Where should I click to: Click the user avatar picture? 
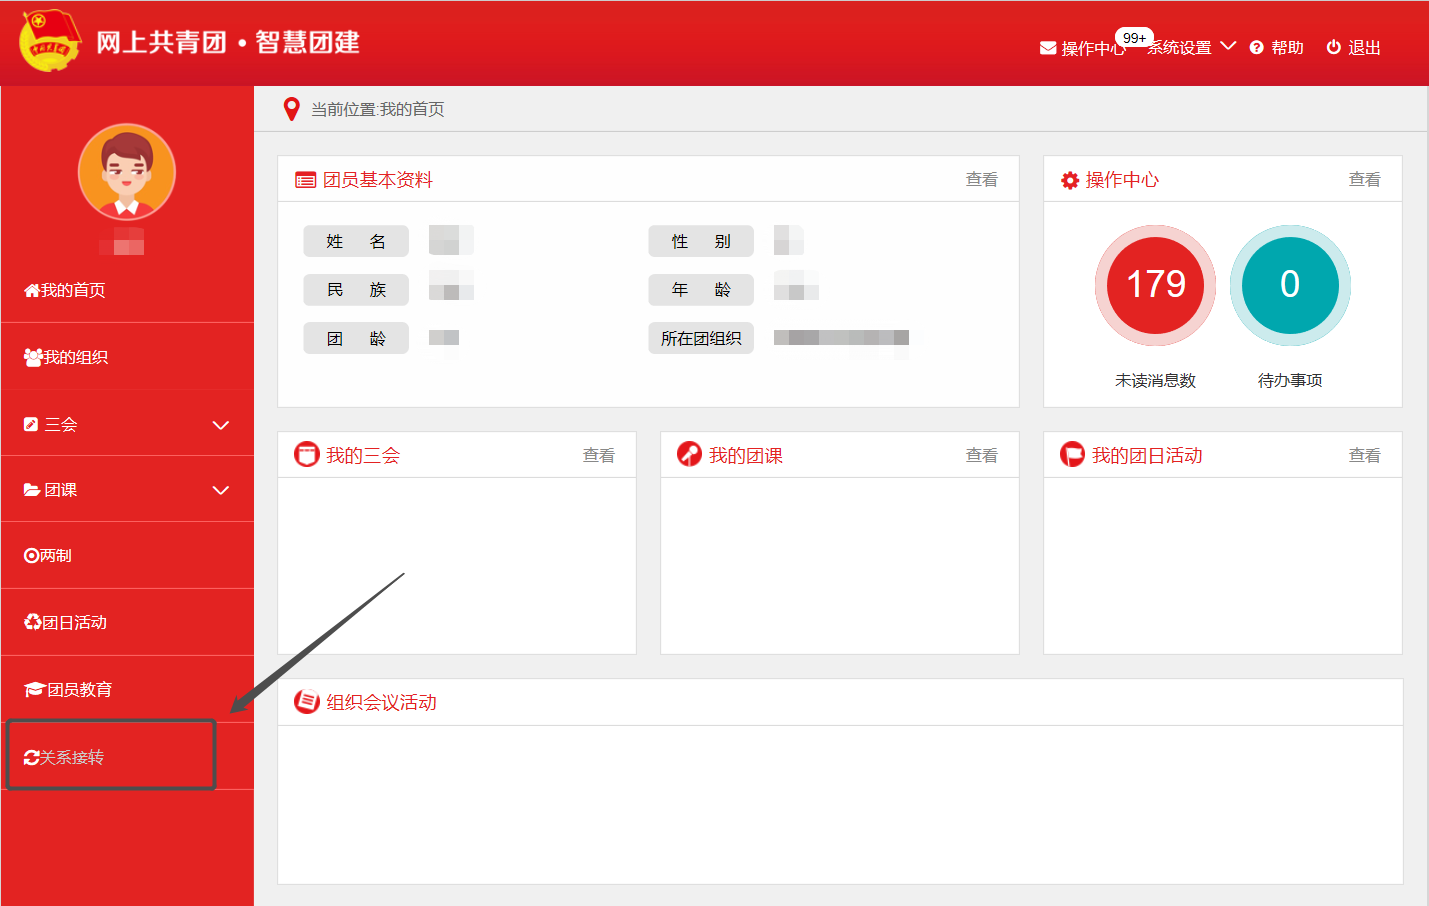click(127, 172)
